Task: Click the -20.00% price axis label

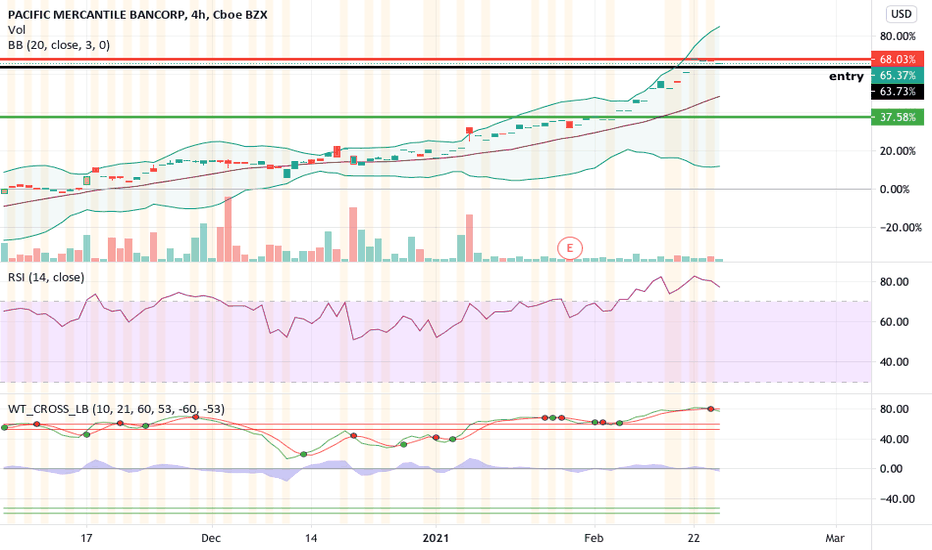Action: click(899, 227)
